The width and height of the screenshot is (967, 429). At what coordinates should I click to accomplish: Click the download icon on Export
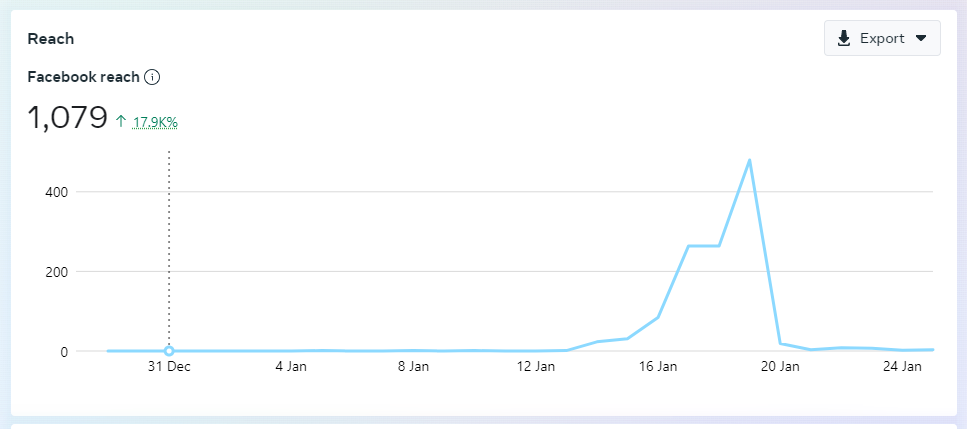tap(844, 38)
